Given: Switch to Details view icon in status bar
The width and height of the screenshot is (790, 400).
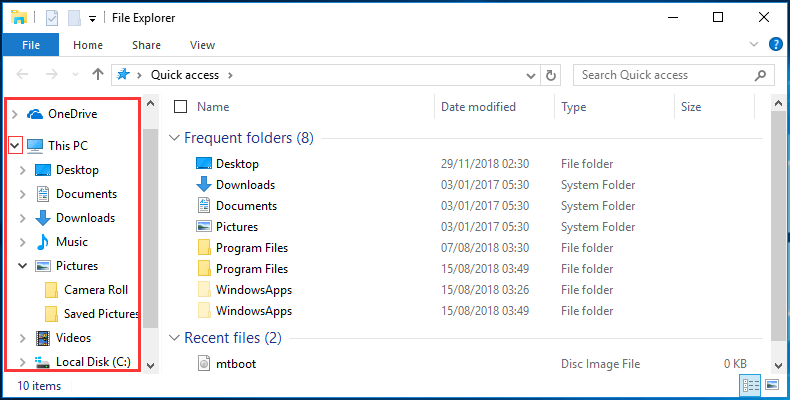Looking at the screenshot, I should point(750,385).
